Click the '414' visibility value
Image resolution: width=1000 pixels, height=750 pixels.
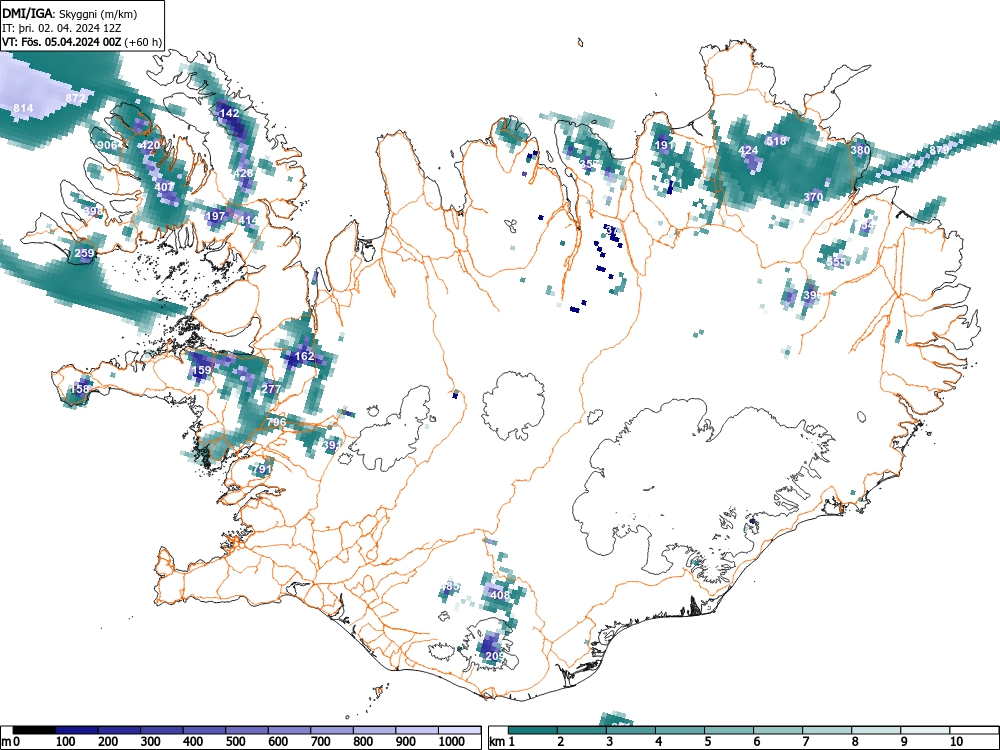point(247,221)
